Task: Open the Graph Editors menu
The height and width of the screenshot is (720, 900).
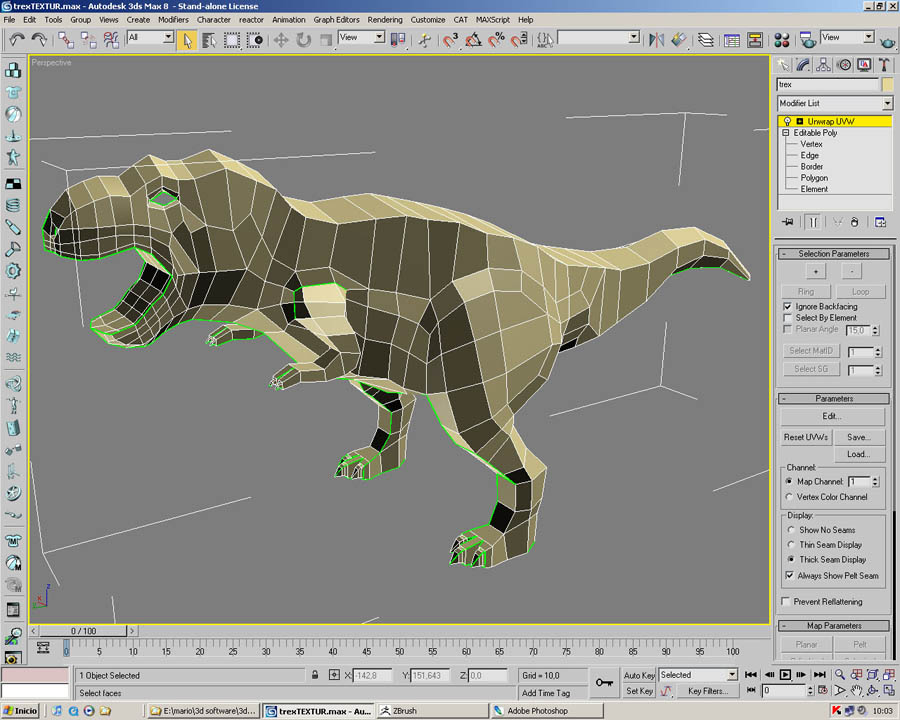Action: [336, 20]
